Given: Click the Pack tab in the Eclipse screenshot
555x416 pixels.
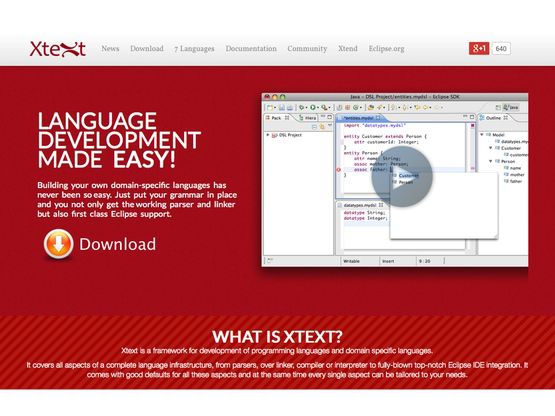Looking at the screenshot, I should (278, 118).
